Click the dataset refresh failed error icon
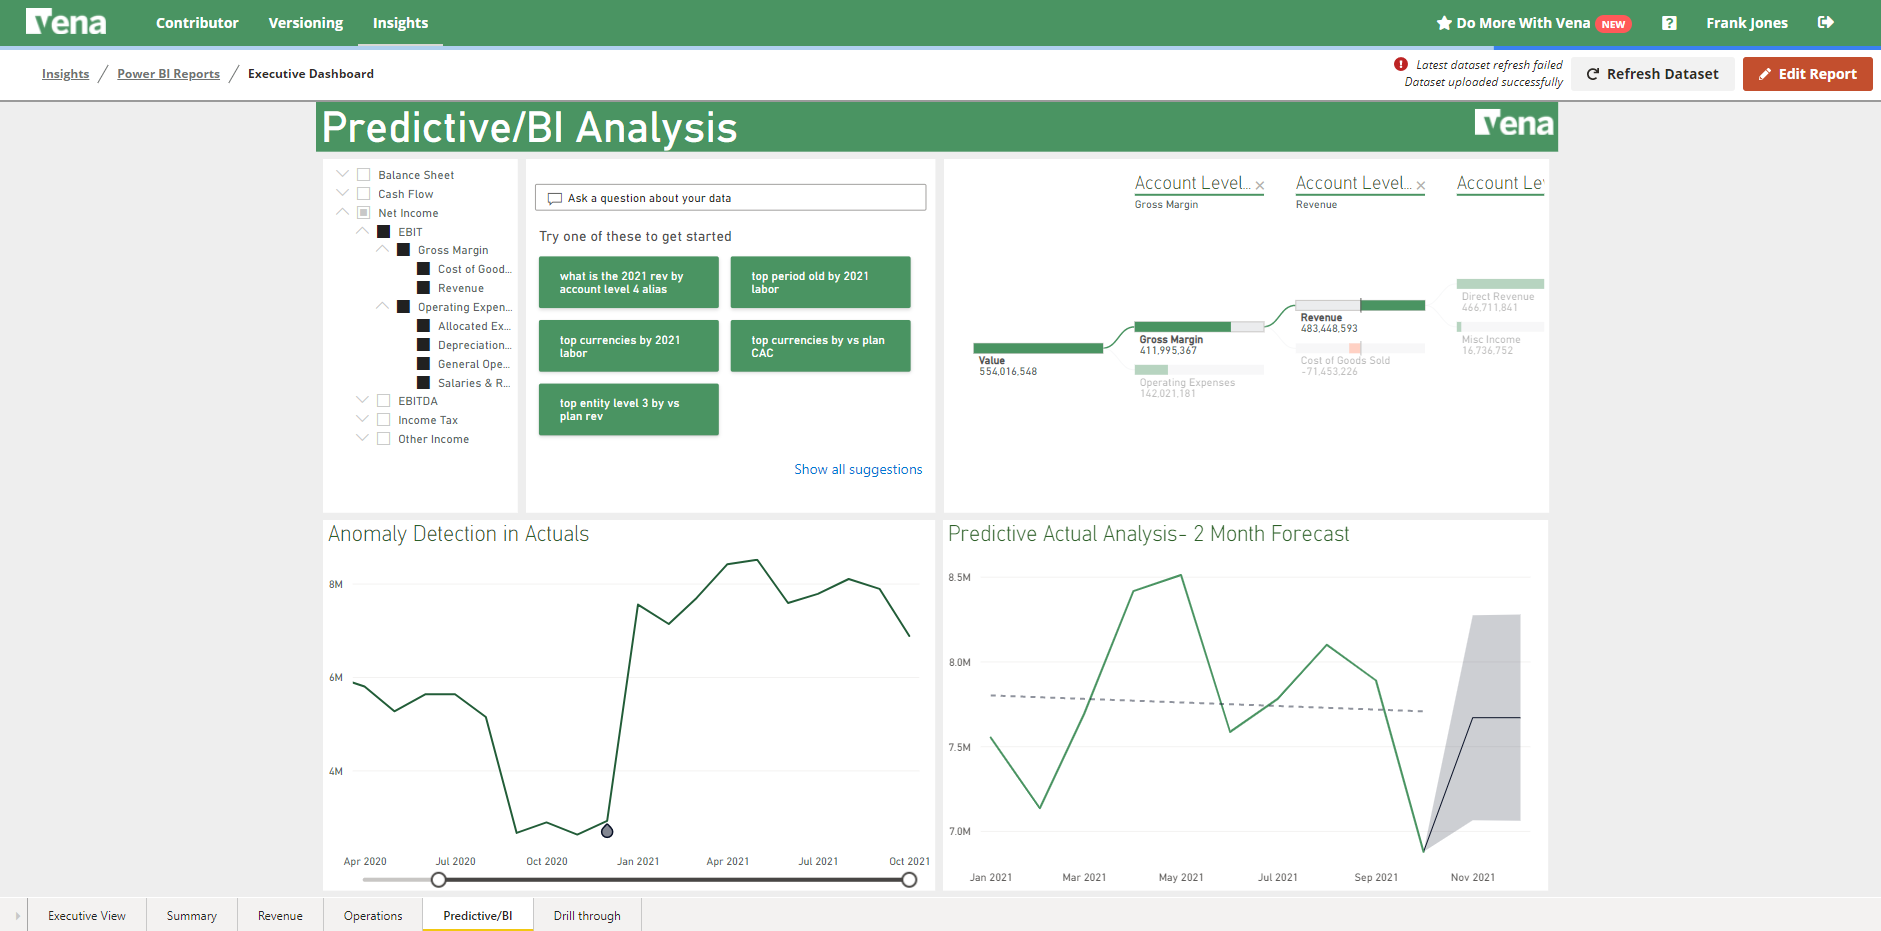The width and height of the screenshot is (1881, 931). click(1401, 64)
